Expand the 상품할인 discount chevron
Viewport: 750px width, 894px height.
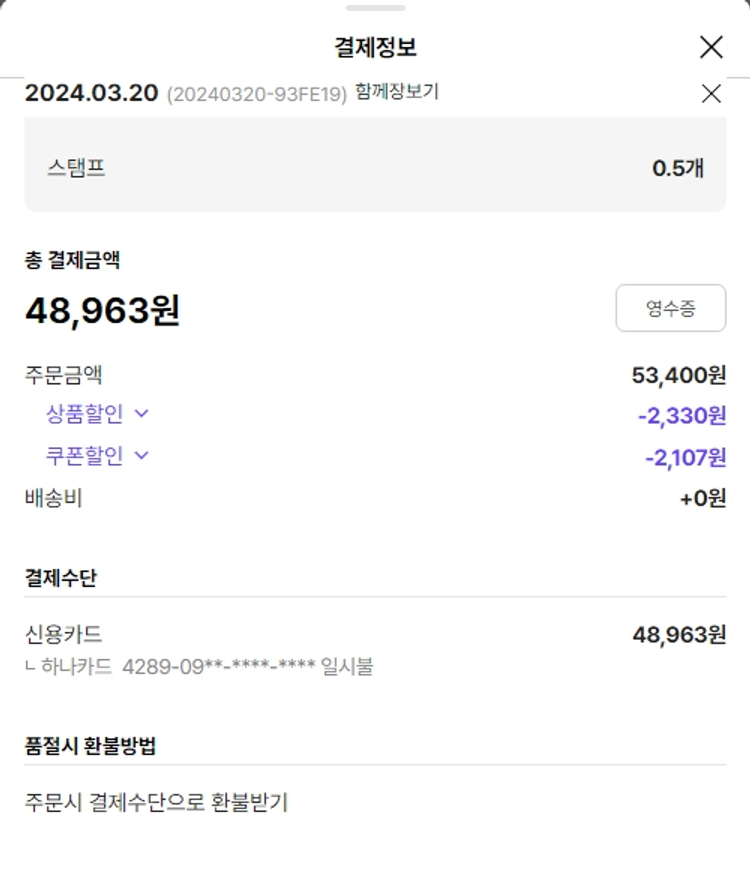pyautogui.click(x=141, y=413)
